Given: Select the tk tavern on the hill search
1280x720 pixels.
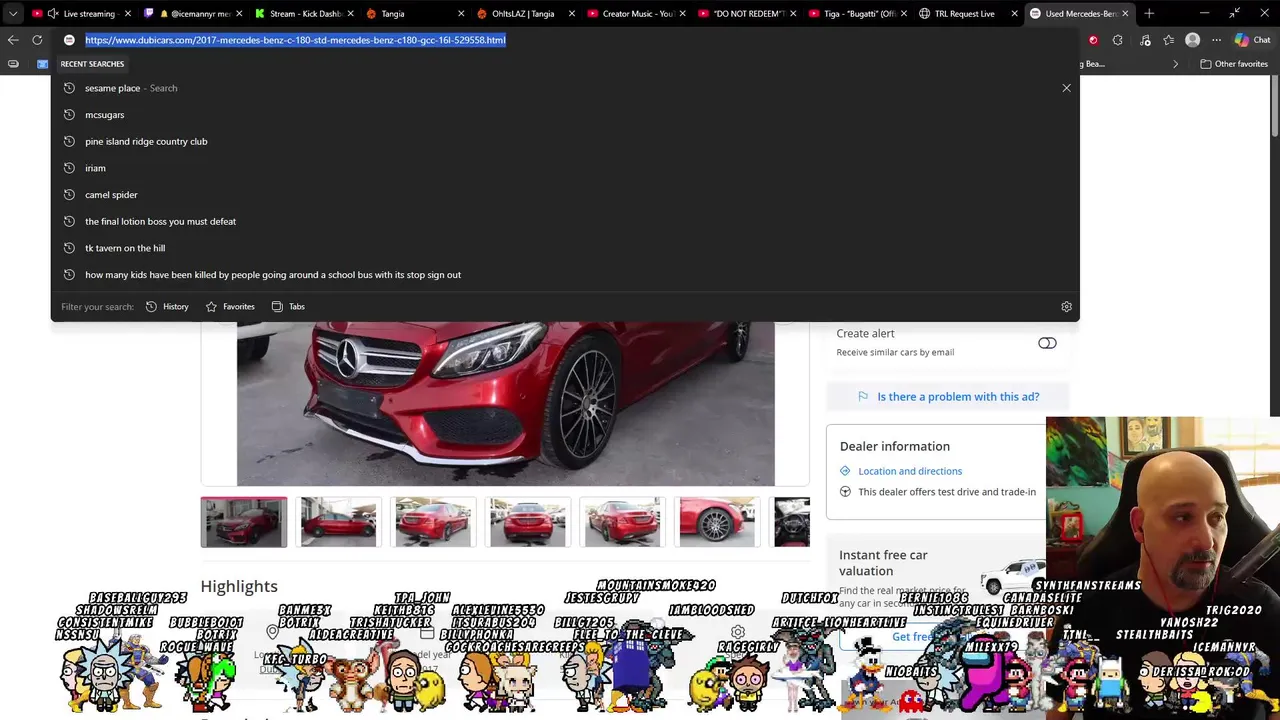Looking at the screenshot, I should tap(565, 248).
